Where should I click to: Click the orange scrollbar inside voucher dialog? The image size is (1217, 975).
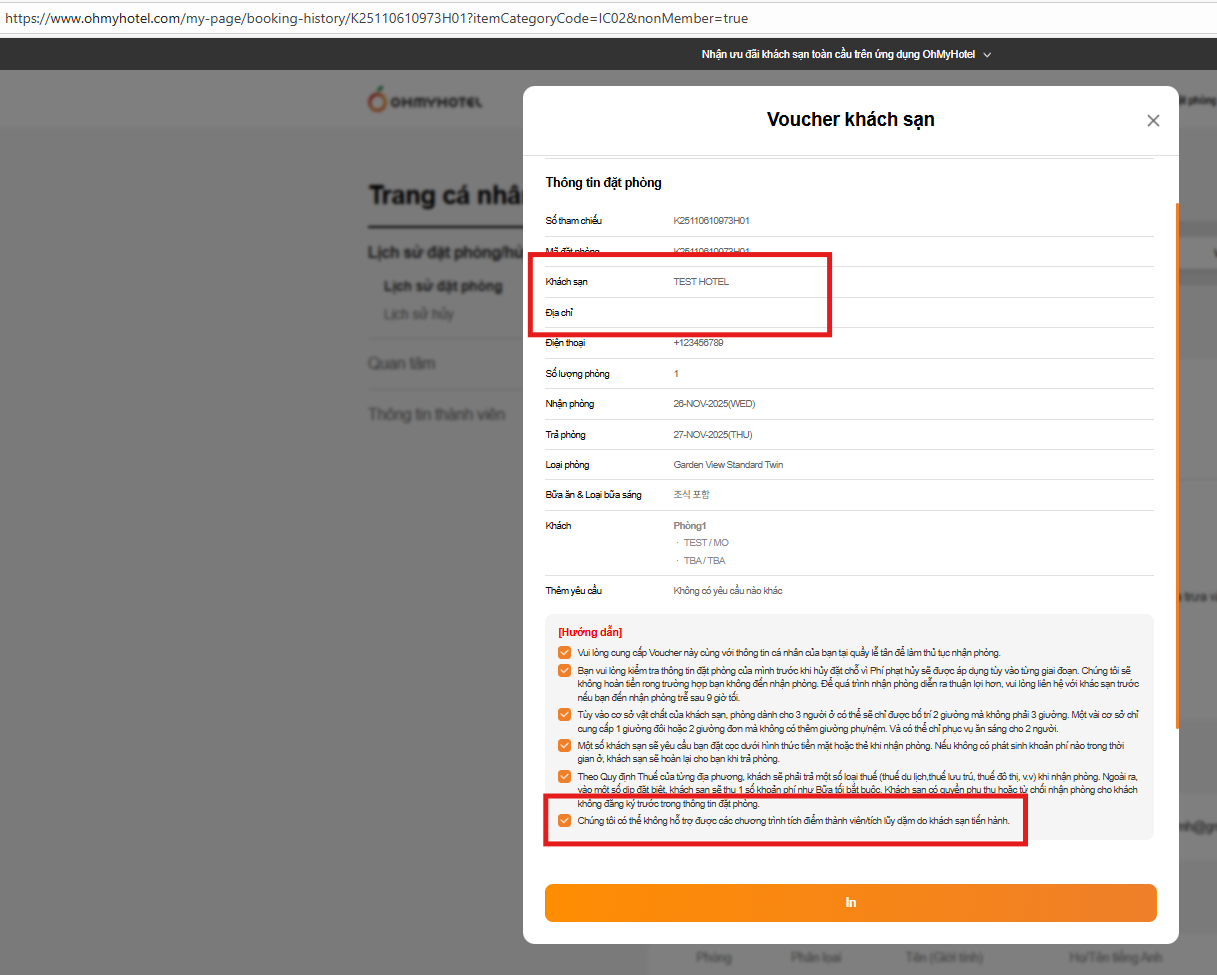click(x=1177, y=466)
